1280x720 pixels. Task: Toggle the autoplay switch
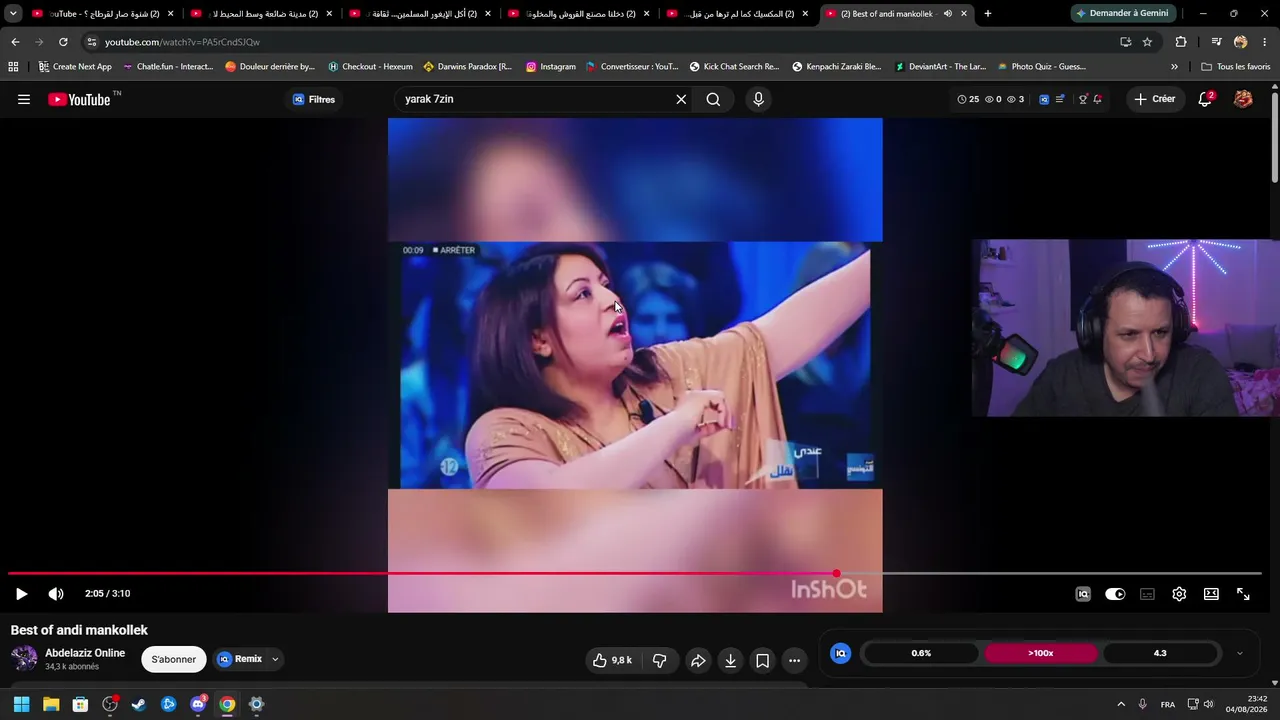[1115, 594]
